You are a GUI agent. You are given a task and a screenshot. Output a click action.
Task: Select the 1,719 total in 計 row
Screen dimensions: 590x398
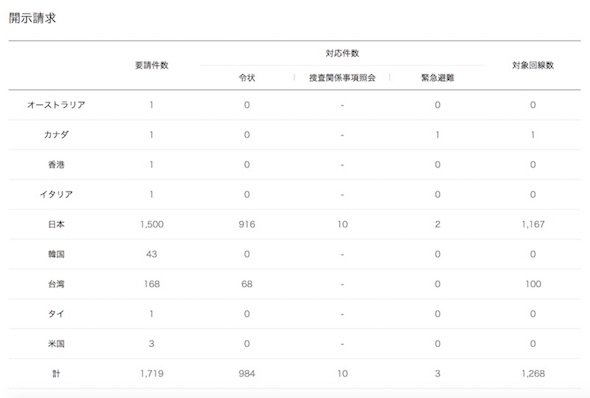click(x=152, y=374)
